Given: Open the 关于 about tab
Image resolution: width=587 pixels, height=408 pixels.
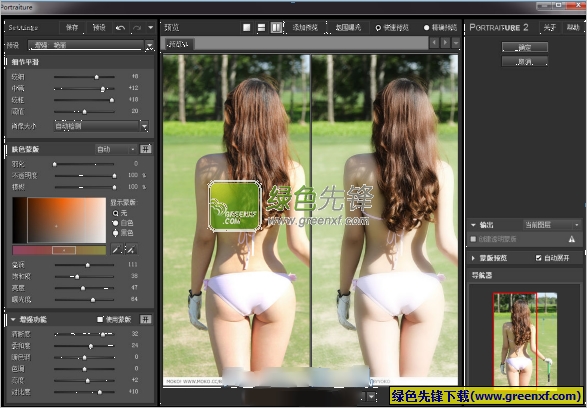Looking at the screenshot, I should (x=550, y=28).
